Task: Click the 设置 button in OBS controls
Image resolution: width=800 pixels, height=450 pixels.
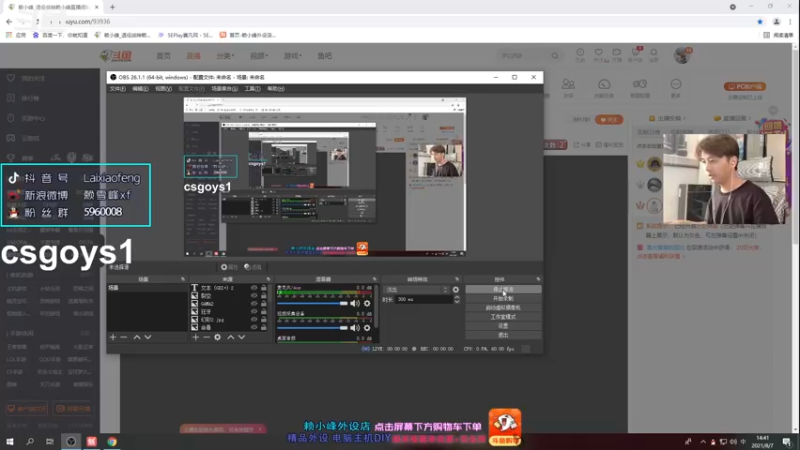Action: tap(503, 326)
